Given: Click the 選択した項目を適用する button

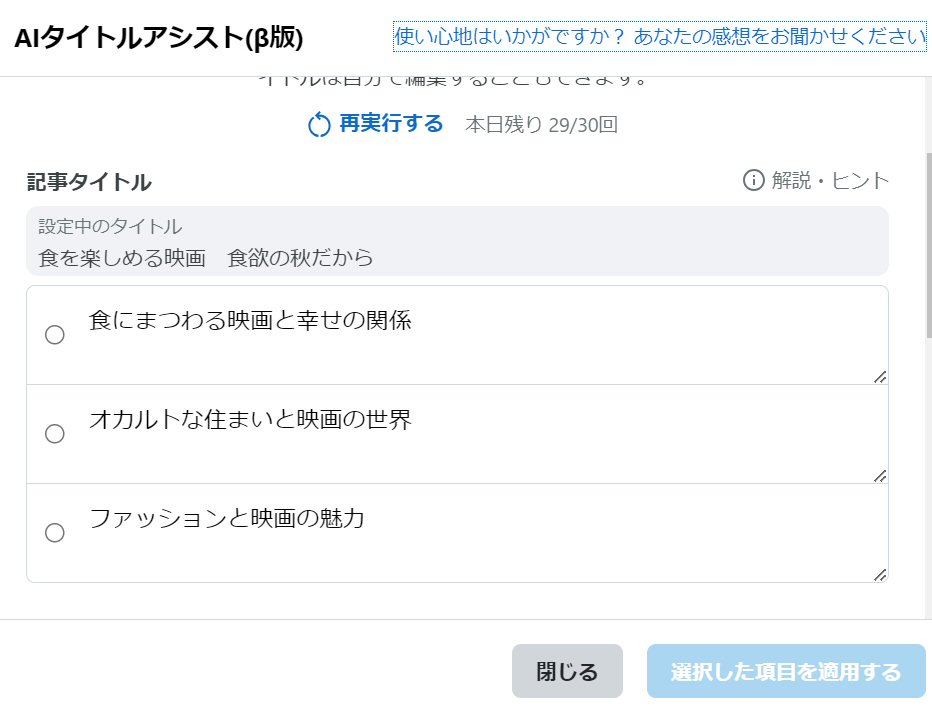Looking at the screenshot, I should 786,671.
